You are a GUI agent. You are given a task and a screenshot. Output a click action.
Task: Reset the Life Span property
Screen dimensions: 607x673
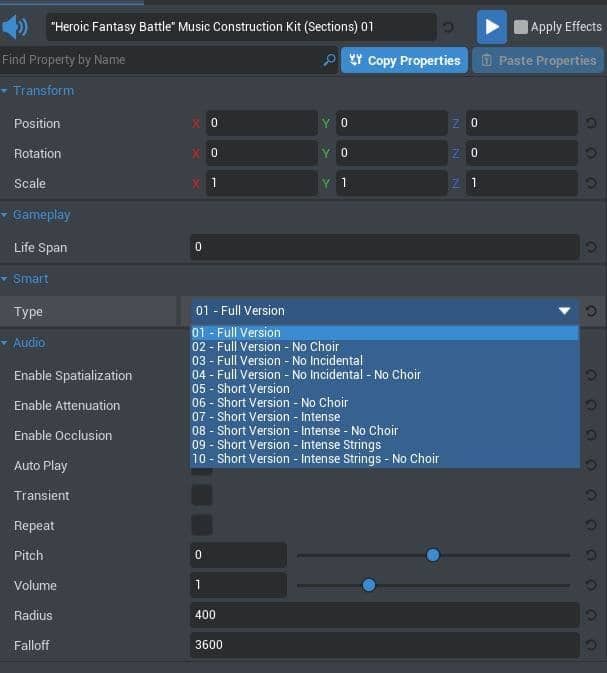click(591, 248)
